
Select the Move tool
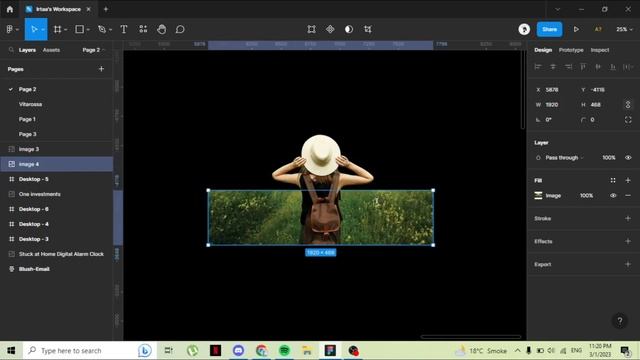point(34,29)
